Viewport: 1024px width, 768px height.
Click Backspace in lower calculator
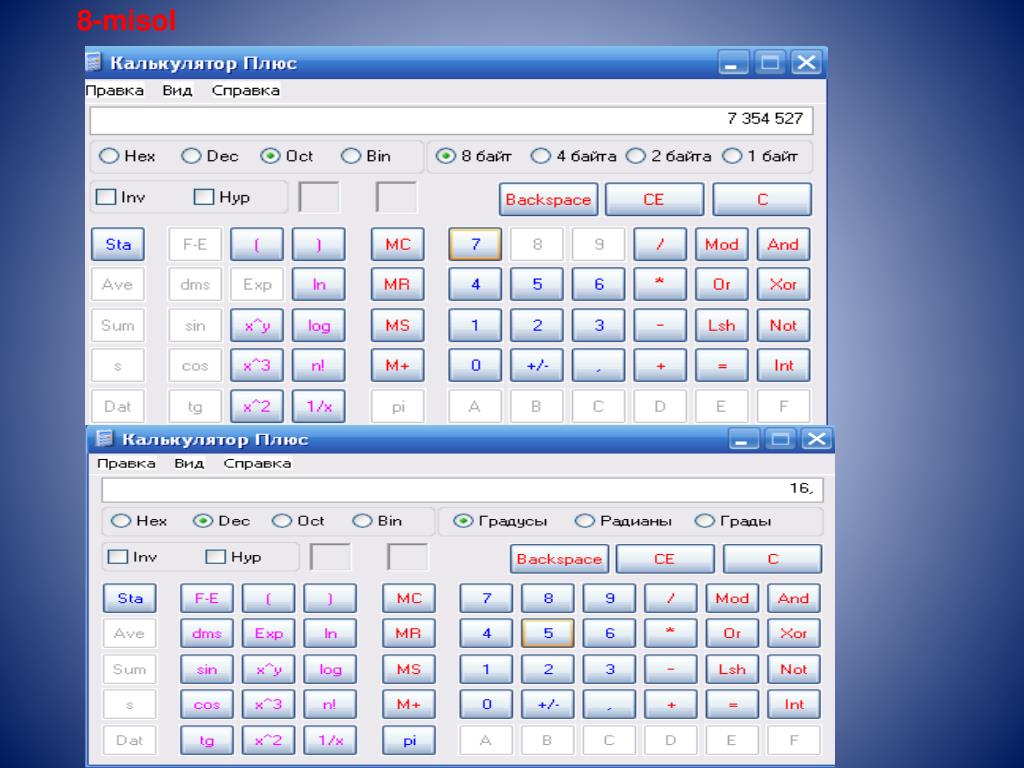[x=559, y=559]
